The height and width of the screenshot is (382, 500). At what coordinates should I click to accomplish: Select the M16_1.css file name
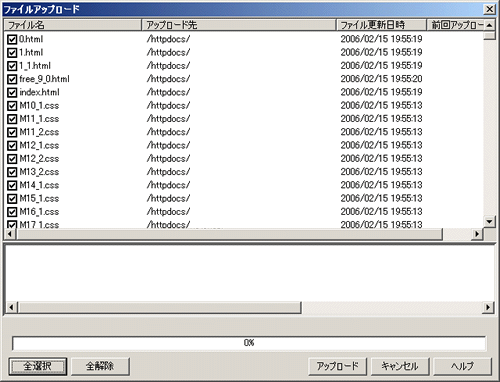(39, 212)
